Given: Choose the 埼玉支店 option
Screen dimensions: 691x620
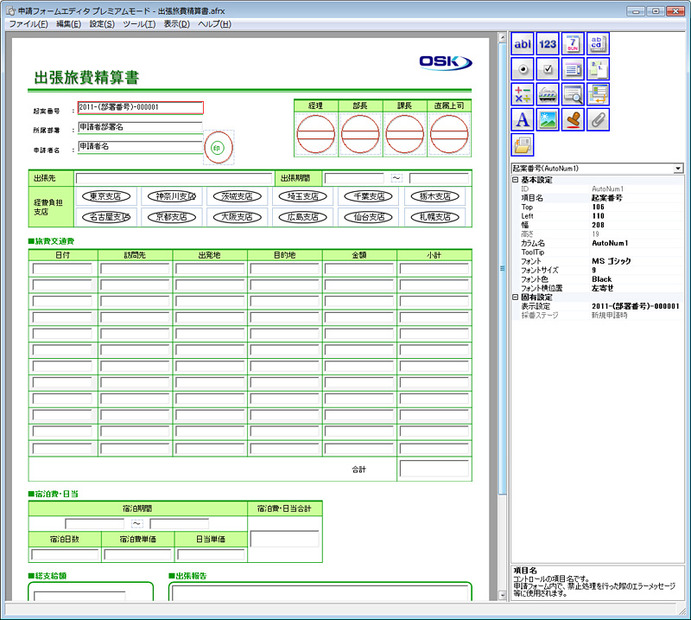Looking at the screenshot, I should tap(303, 197).
